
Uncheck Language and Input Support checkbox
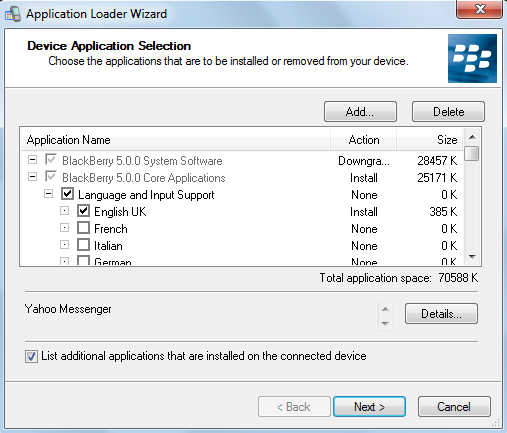tap(67, 194)
